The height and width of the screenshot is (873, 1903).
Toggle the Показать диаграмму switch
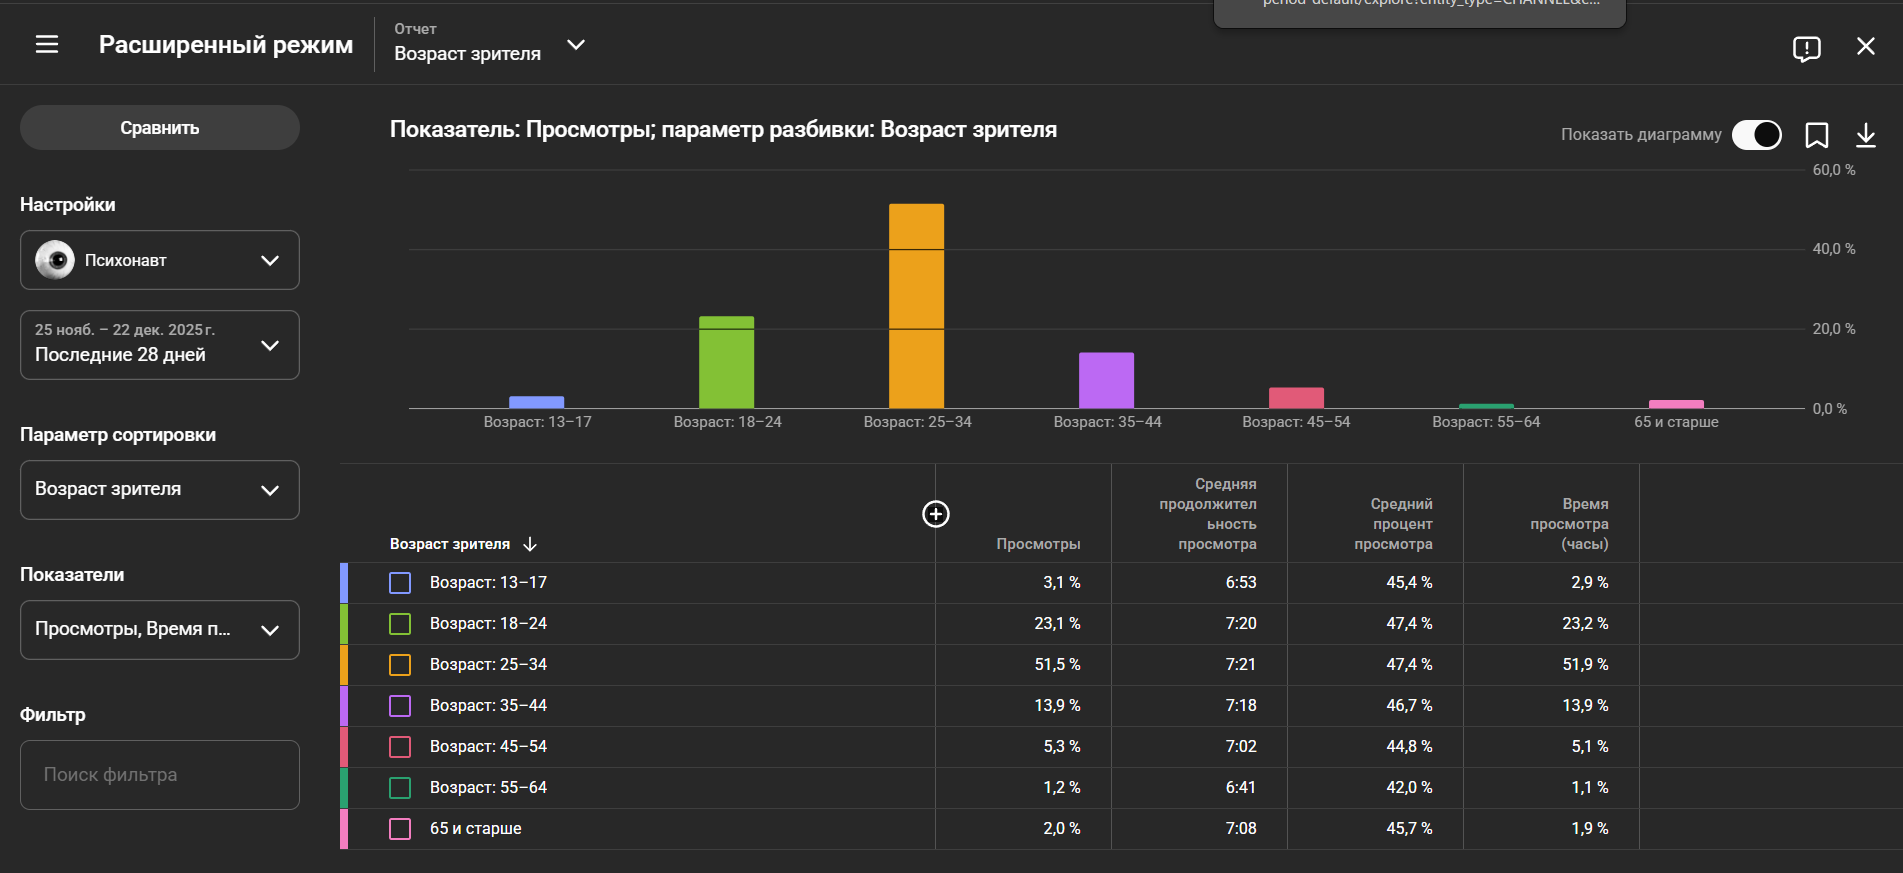pos(1756,135)
